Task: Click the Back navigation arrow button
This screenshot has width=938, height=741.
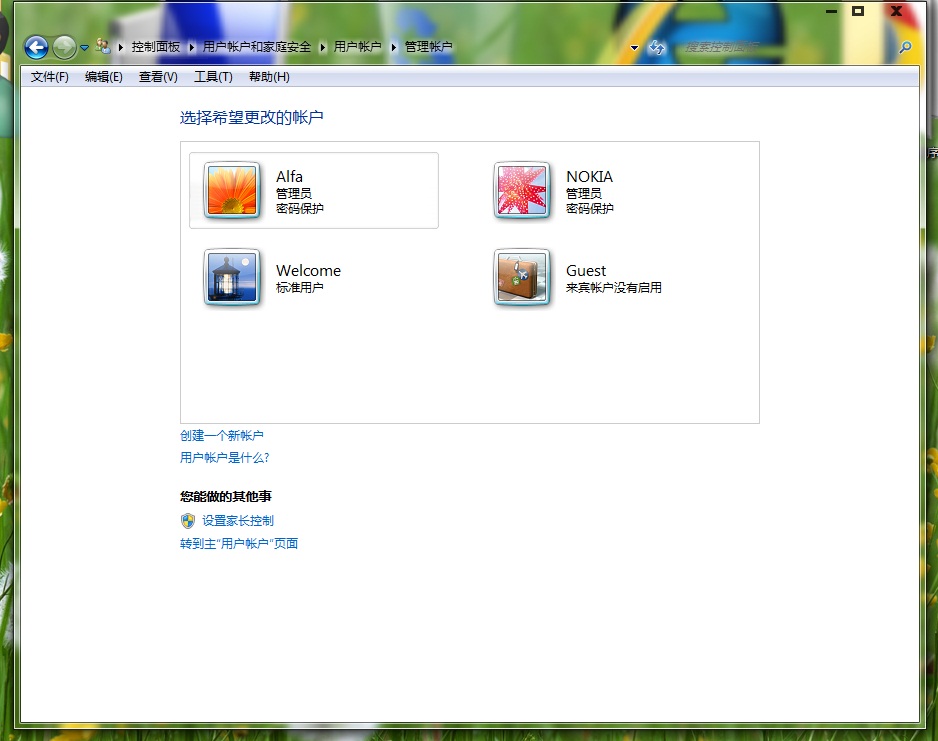Action: pos(36,47)
